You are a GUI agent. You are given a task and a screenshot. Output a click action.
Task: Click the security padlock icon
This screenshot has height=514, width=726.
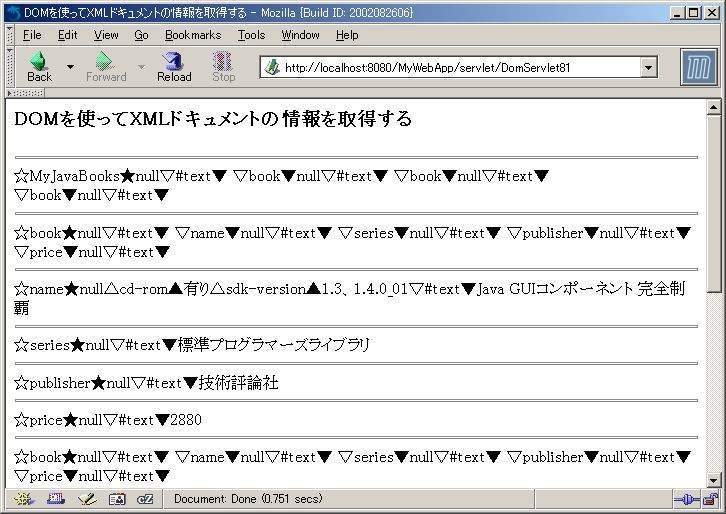709,499
